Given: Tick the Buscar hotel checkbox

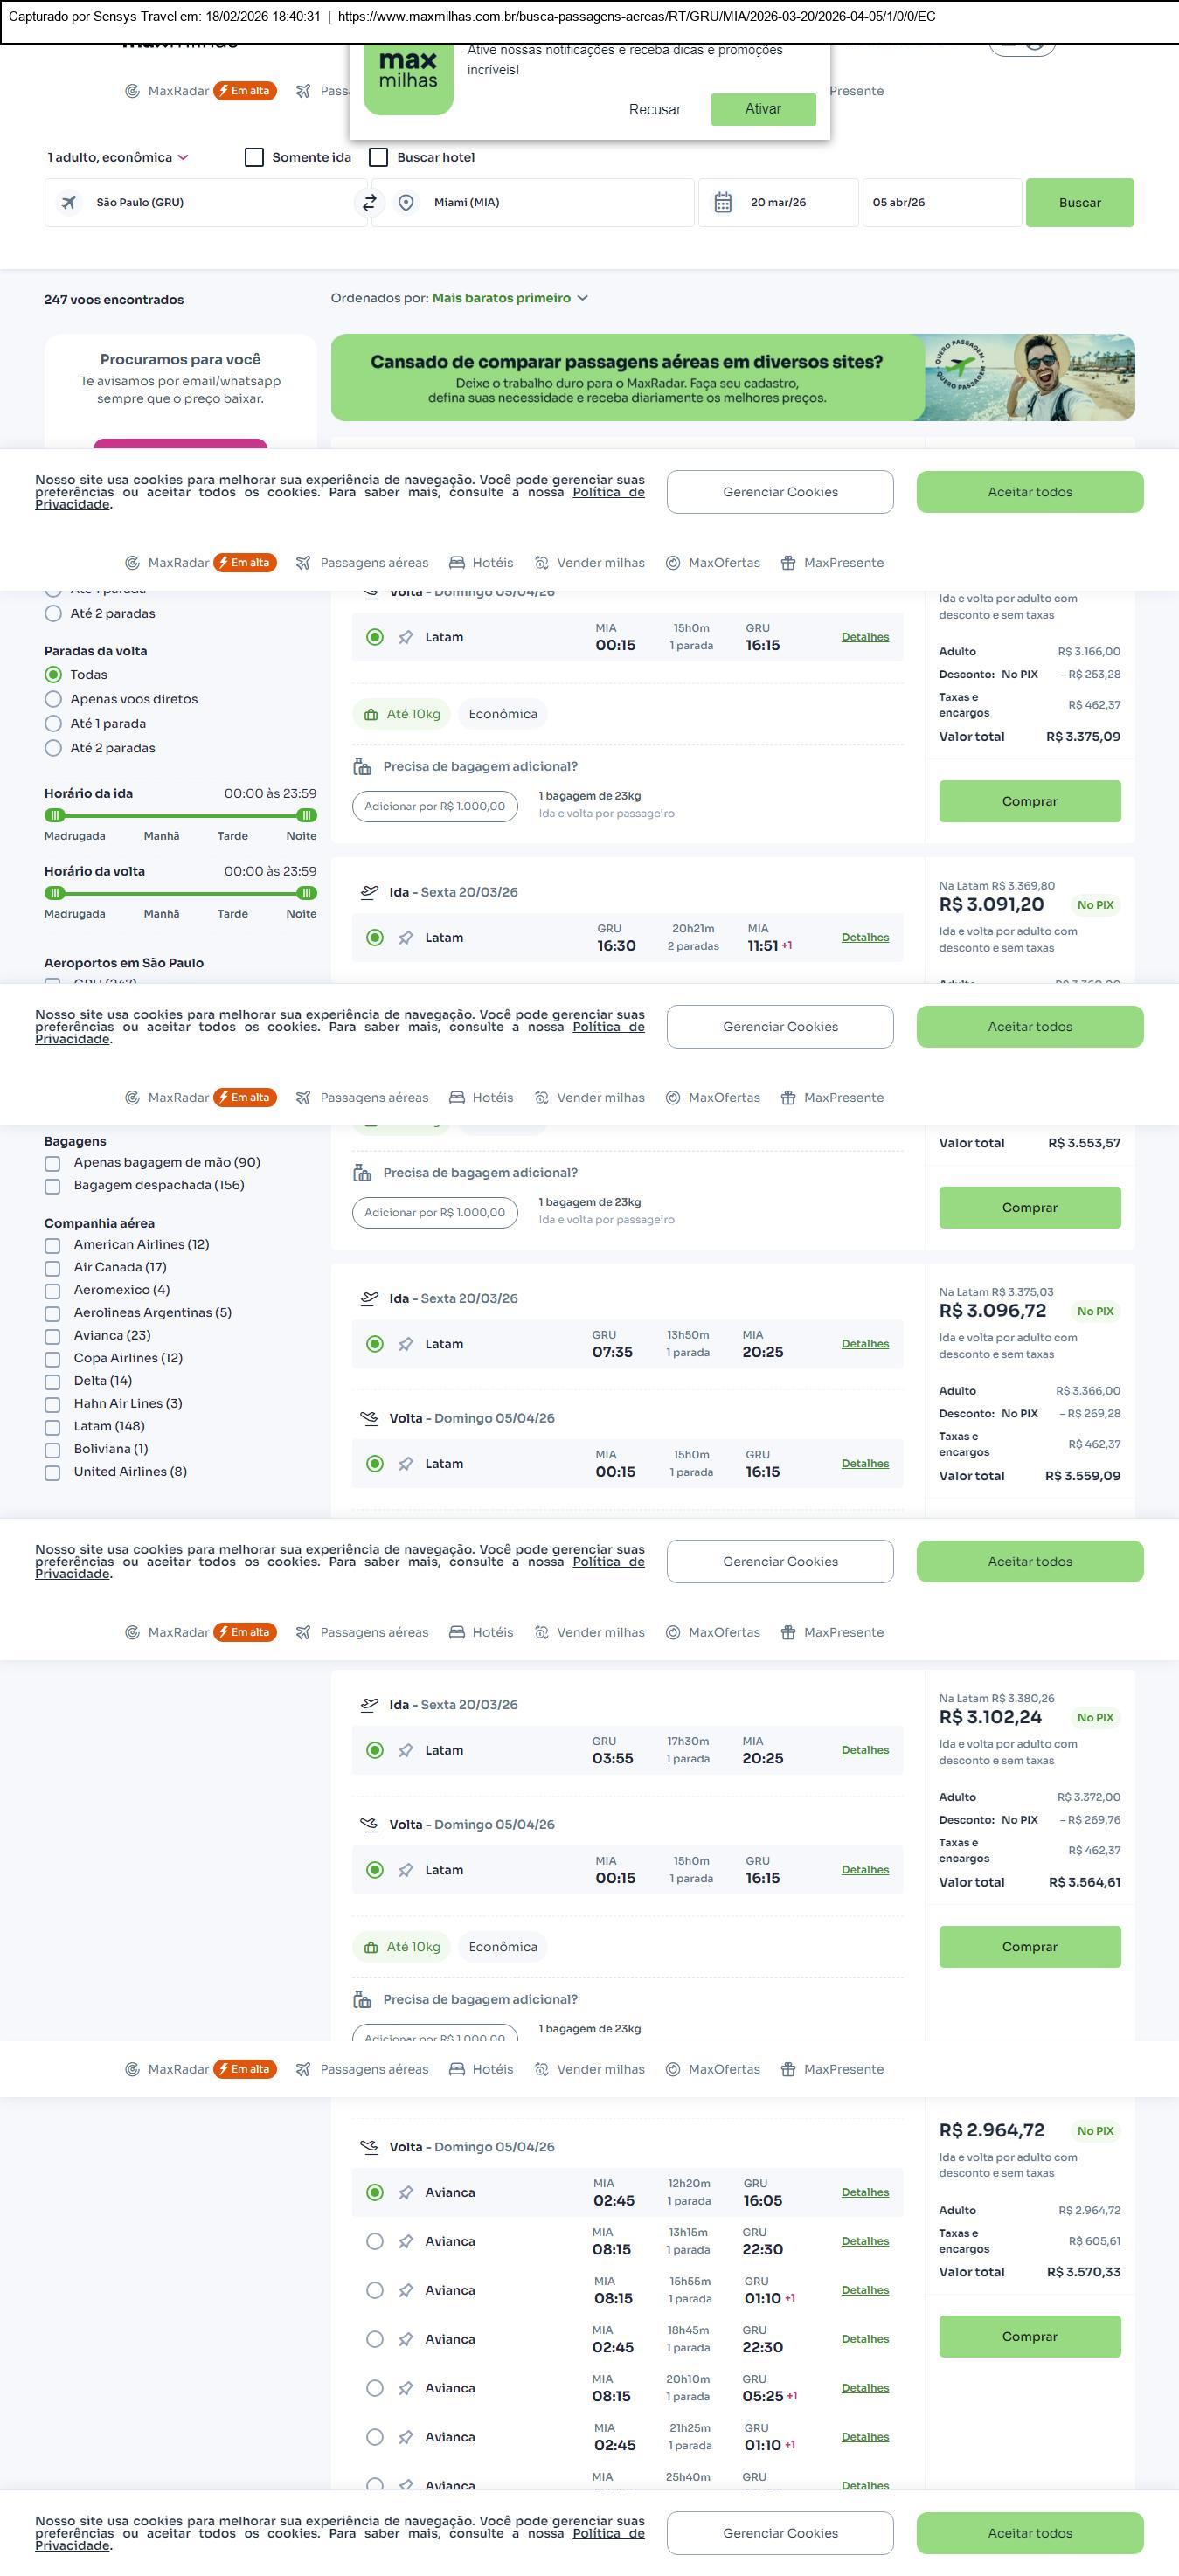Looking at the screenshot, I should click(379, 157).
